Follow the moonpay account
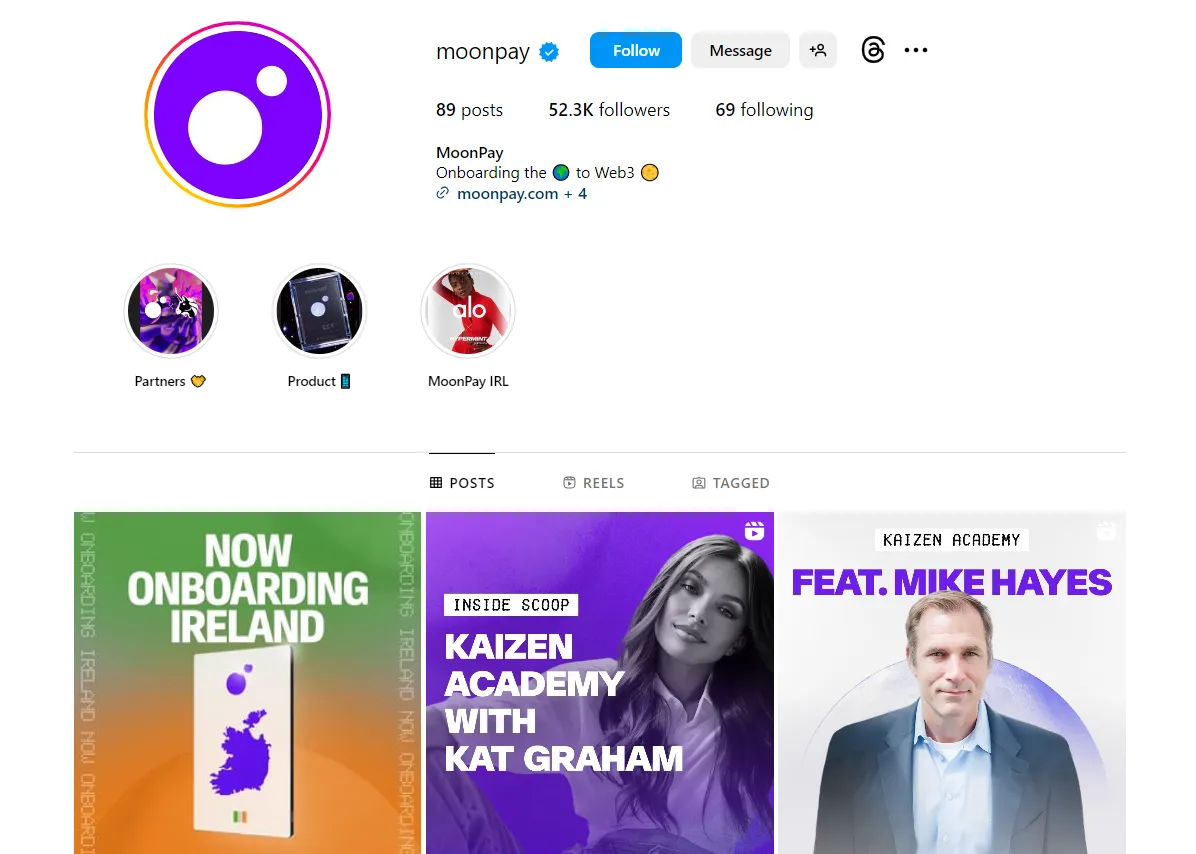The width and height of the screenshot is (1196, 854). 635,50
